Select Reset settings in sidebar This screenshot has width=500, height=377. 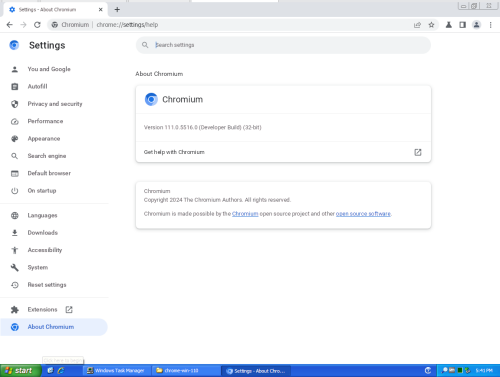point(47,285)
